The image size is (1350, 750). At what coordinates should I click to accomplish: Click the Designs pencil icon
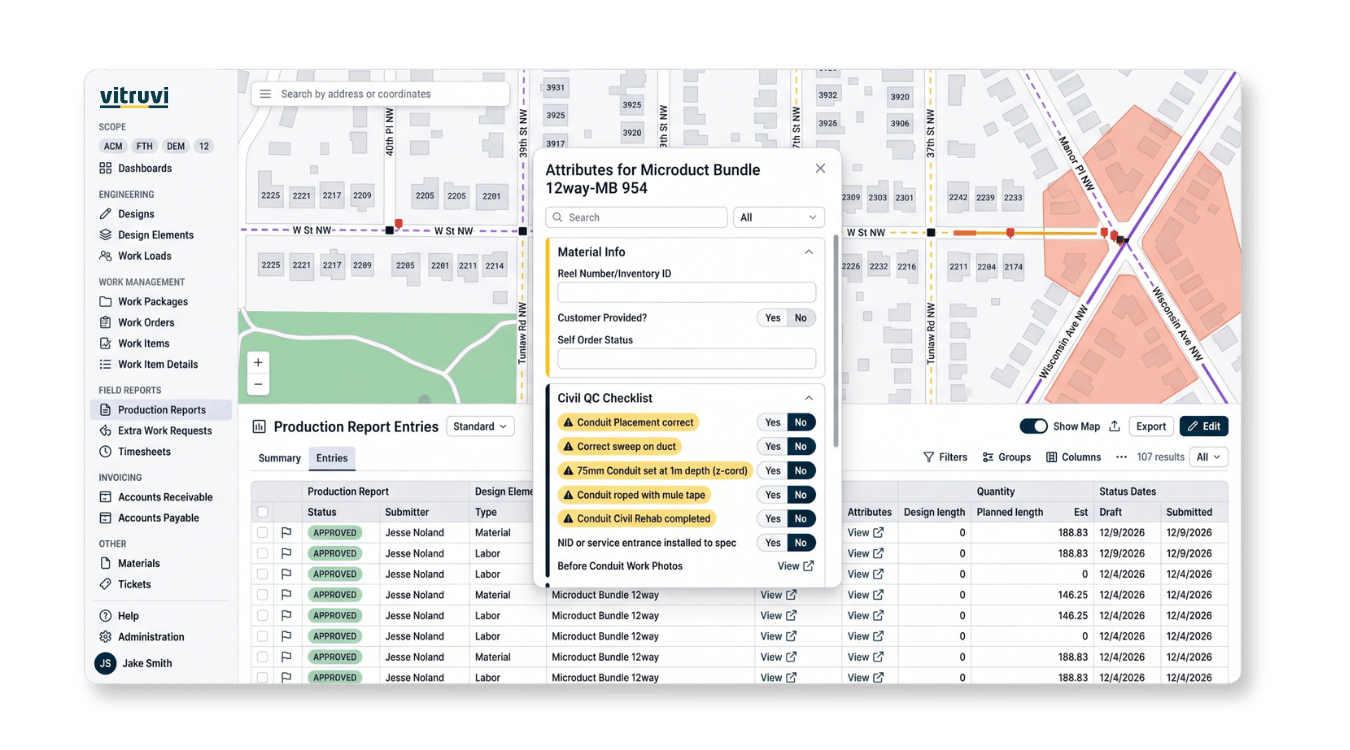(x=105, y=214)
